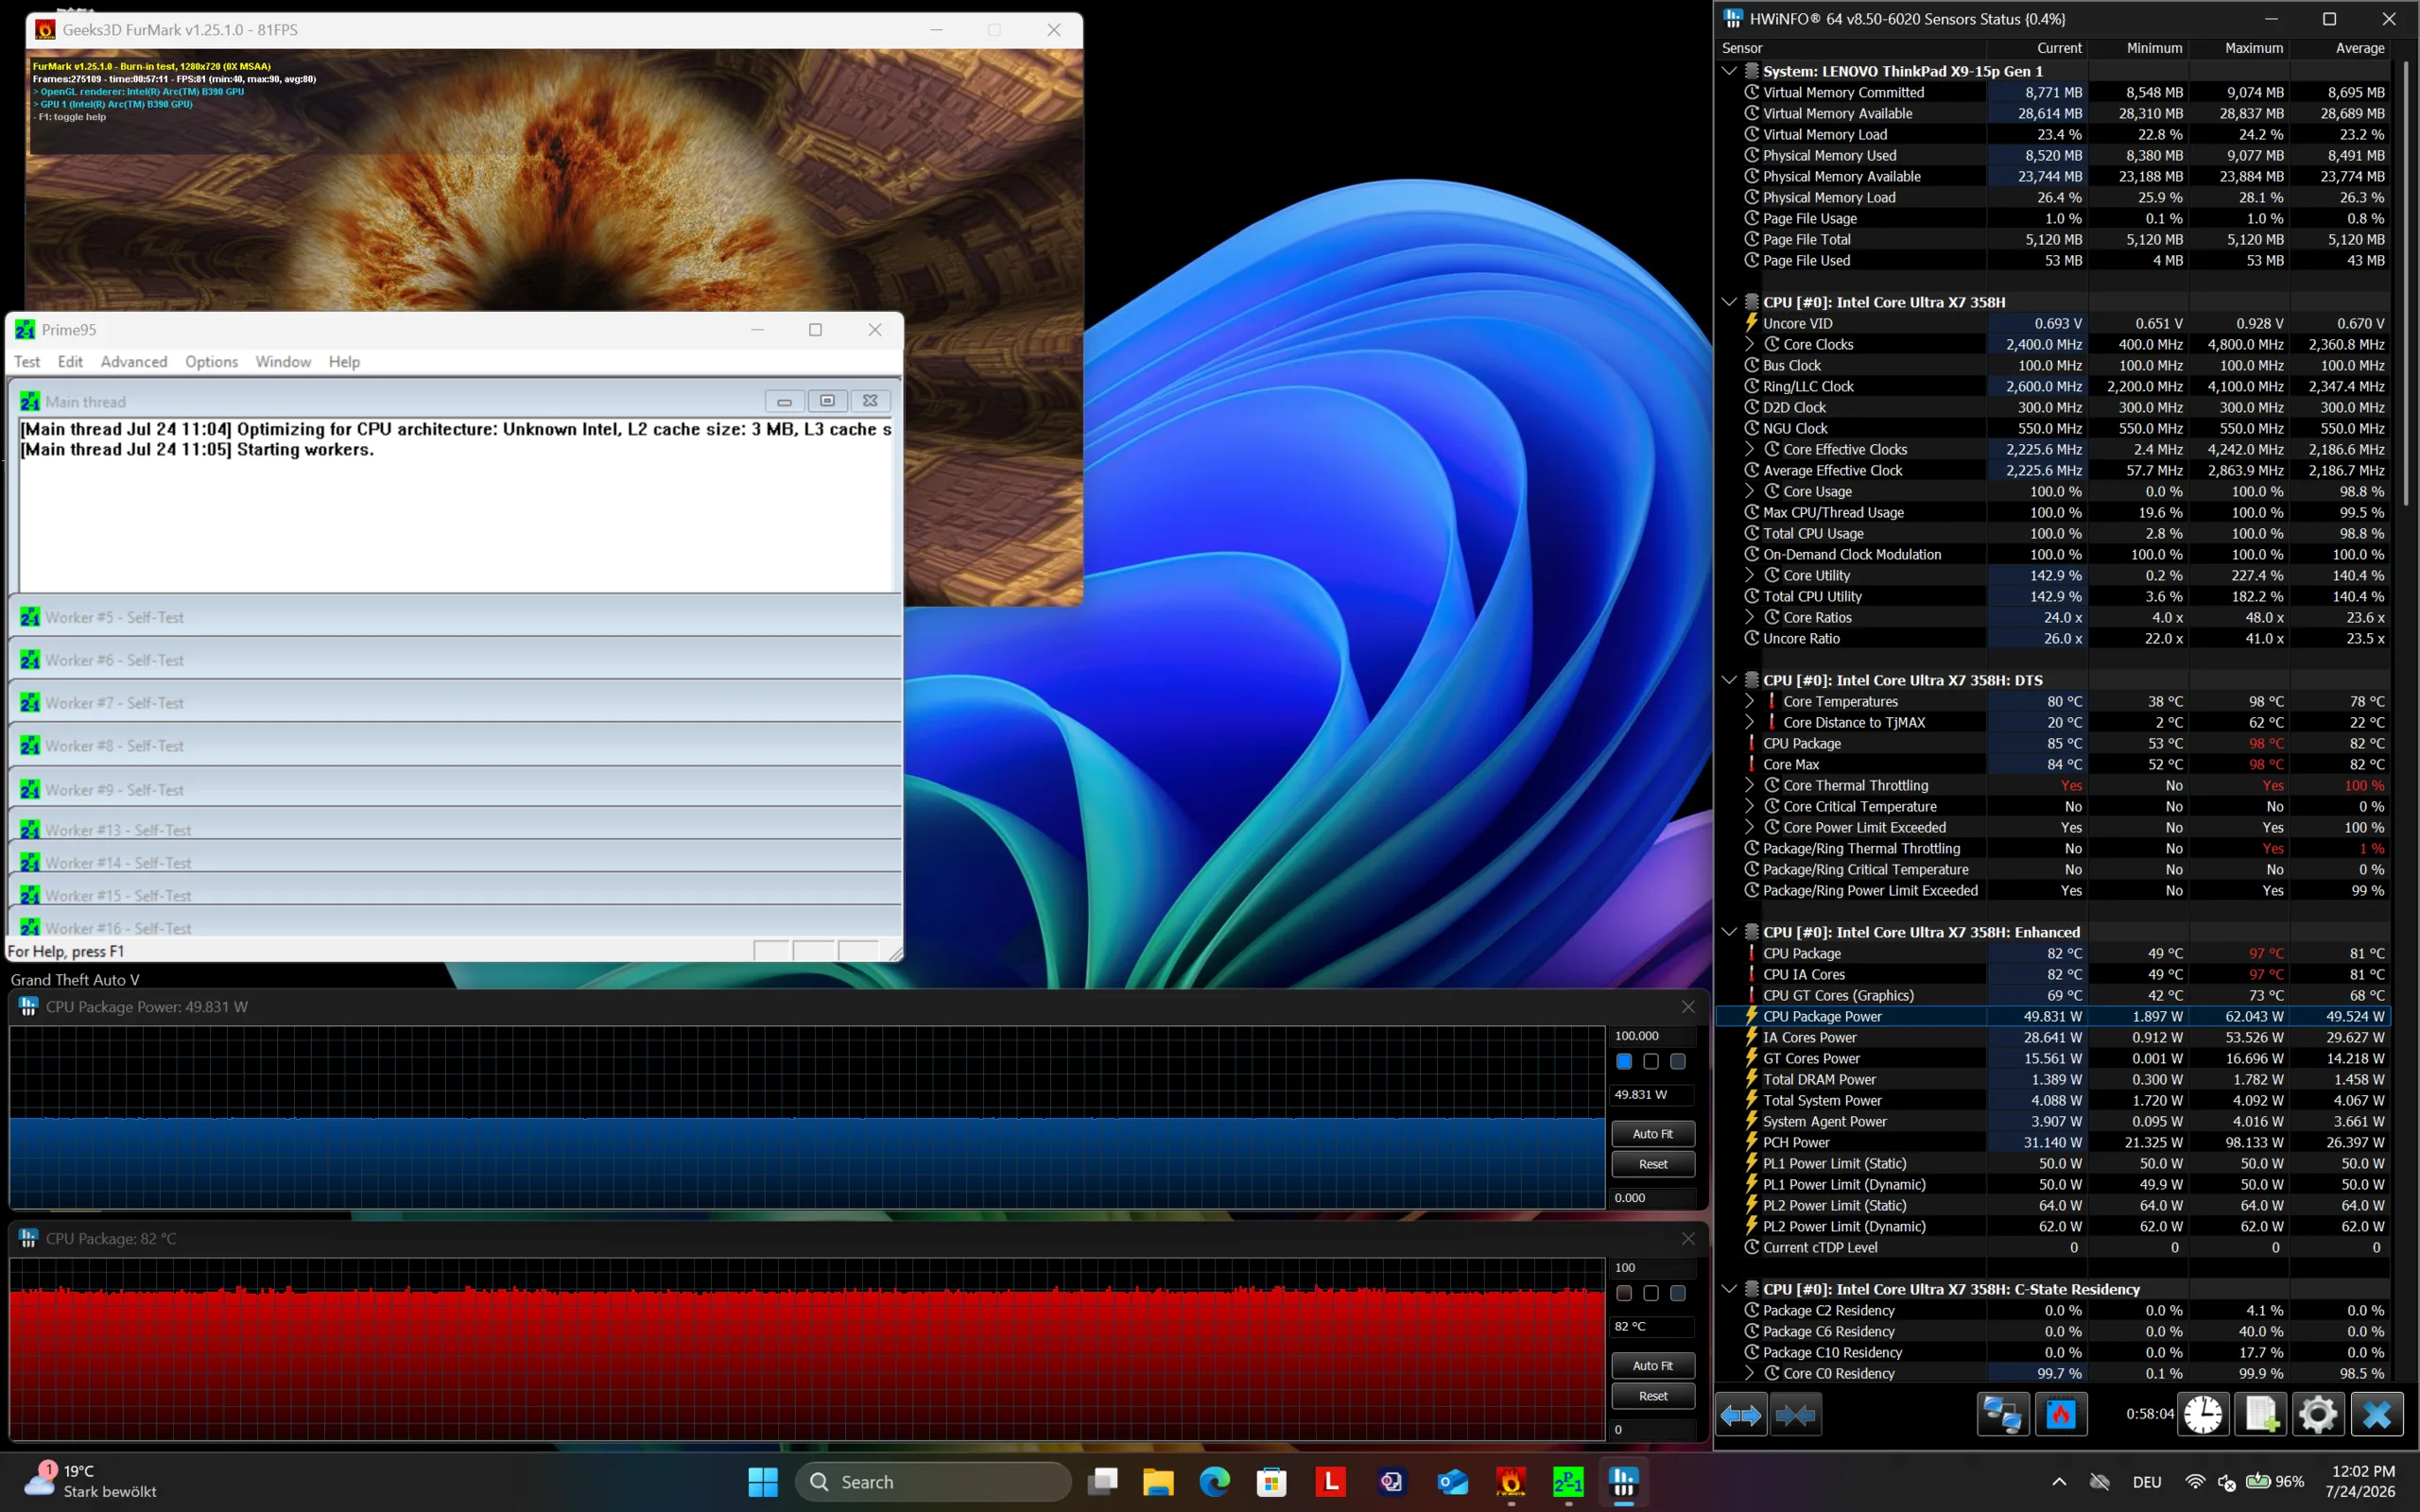Click Reset in the CPU Package Power graph
The image size is (2420, 1512).
(1653, 1164)
